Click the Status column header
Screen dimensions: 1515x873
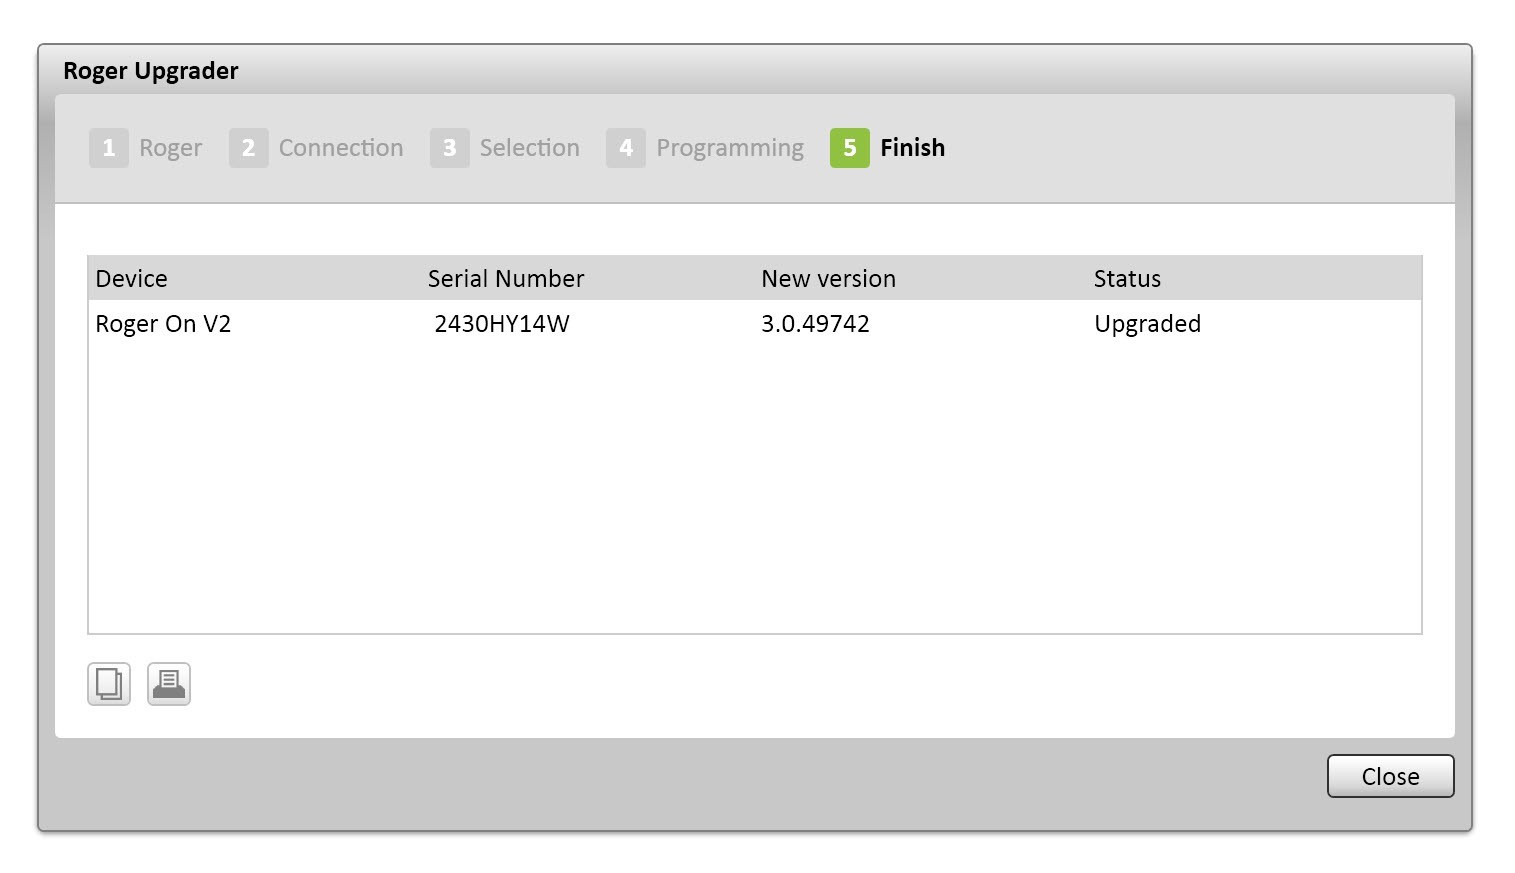[1127, 279]
